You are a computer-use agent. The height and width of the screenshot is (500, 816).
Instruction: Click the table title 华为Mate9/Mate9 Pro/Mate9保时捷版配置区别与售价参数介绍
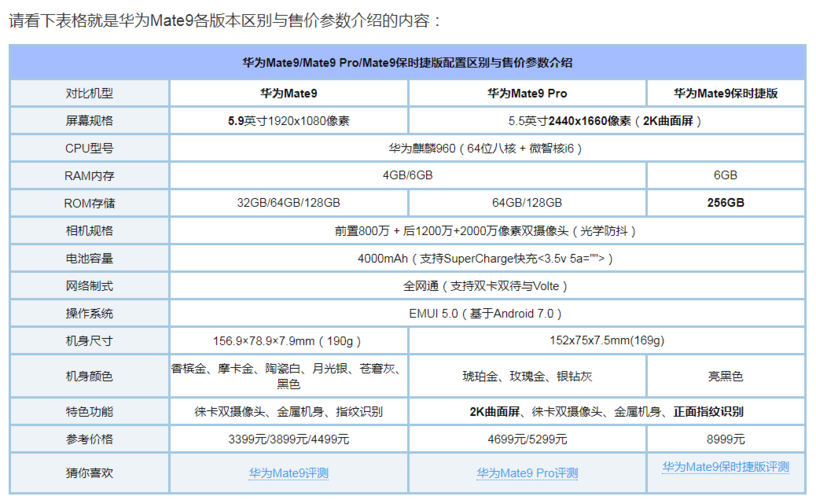tap(407, 63)
